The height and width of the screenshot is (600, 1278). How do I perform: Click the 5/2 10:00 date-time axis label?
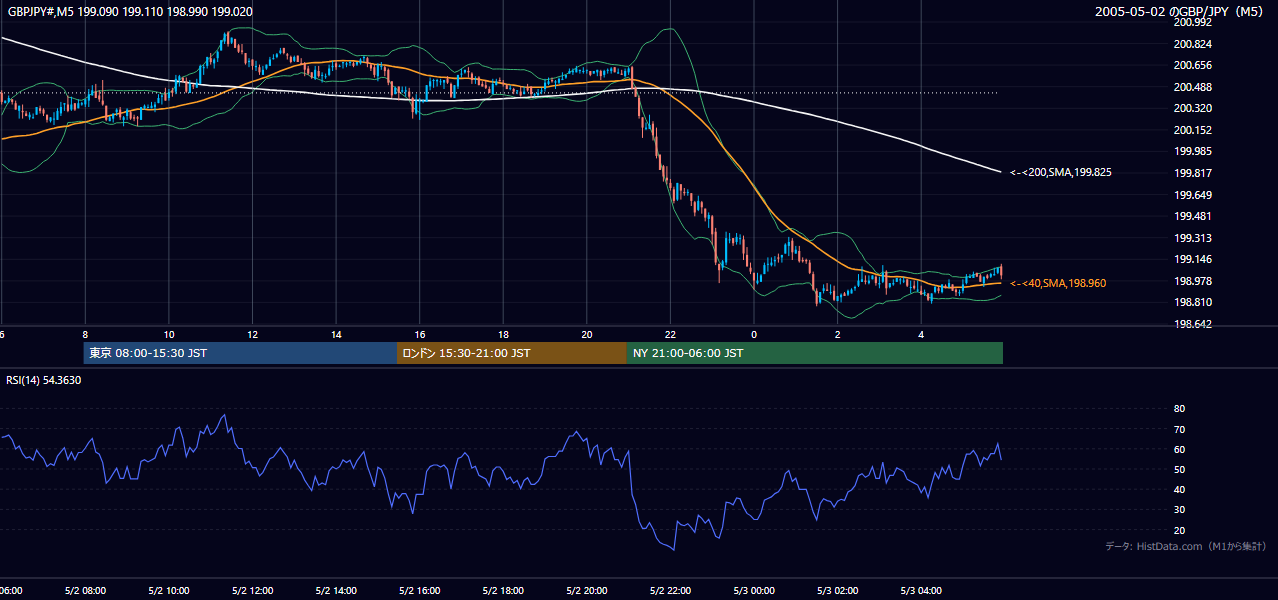pos(169,591)
